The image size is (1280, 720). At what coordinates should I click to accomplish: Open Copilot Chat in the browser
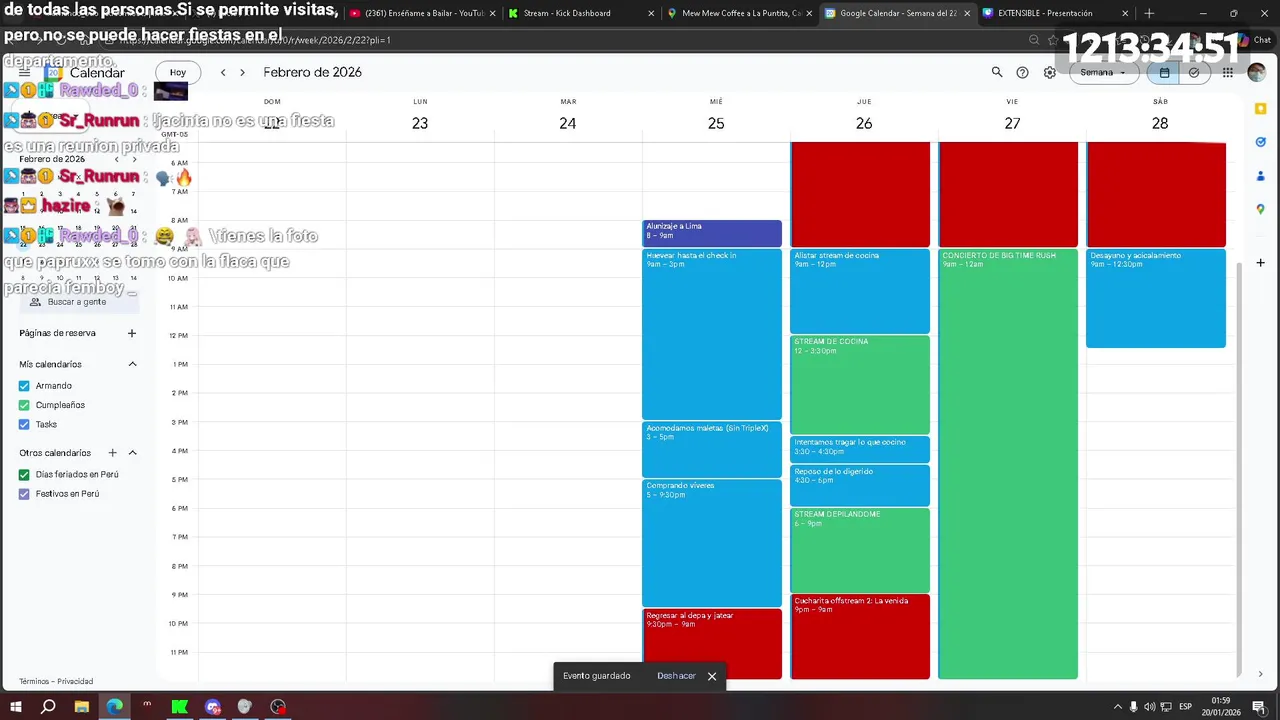tap(1254, 40)
